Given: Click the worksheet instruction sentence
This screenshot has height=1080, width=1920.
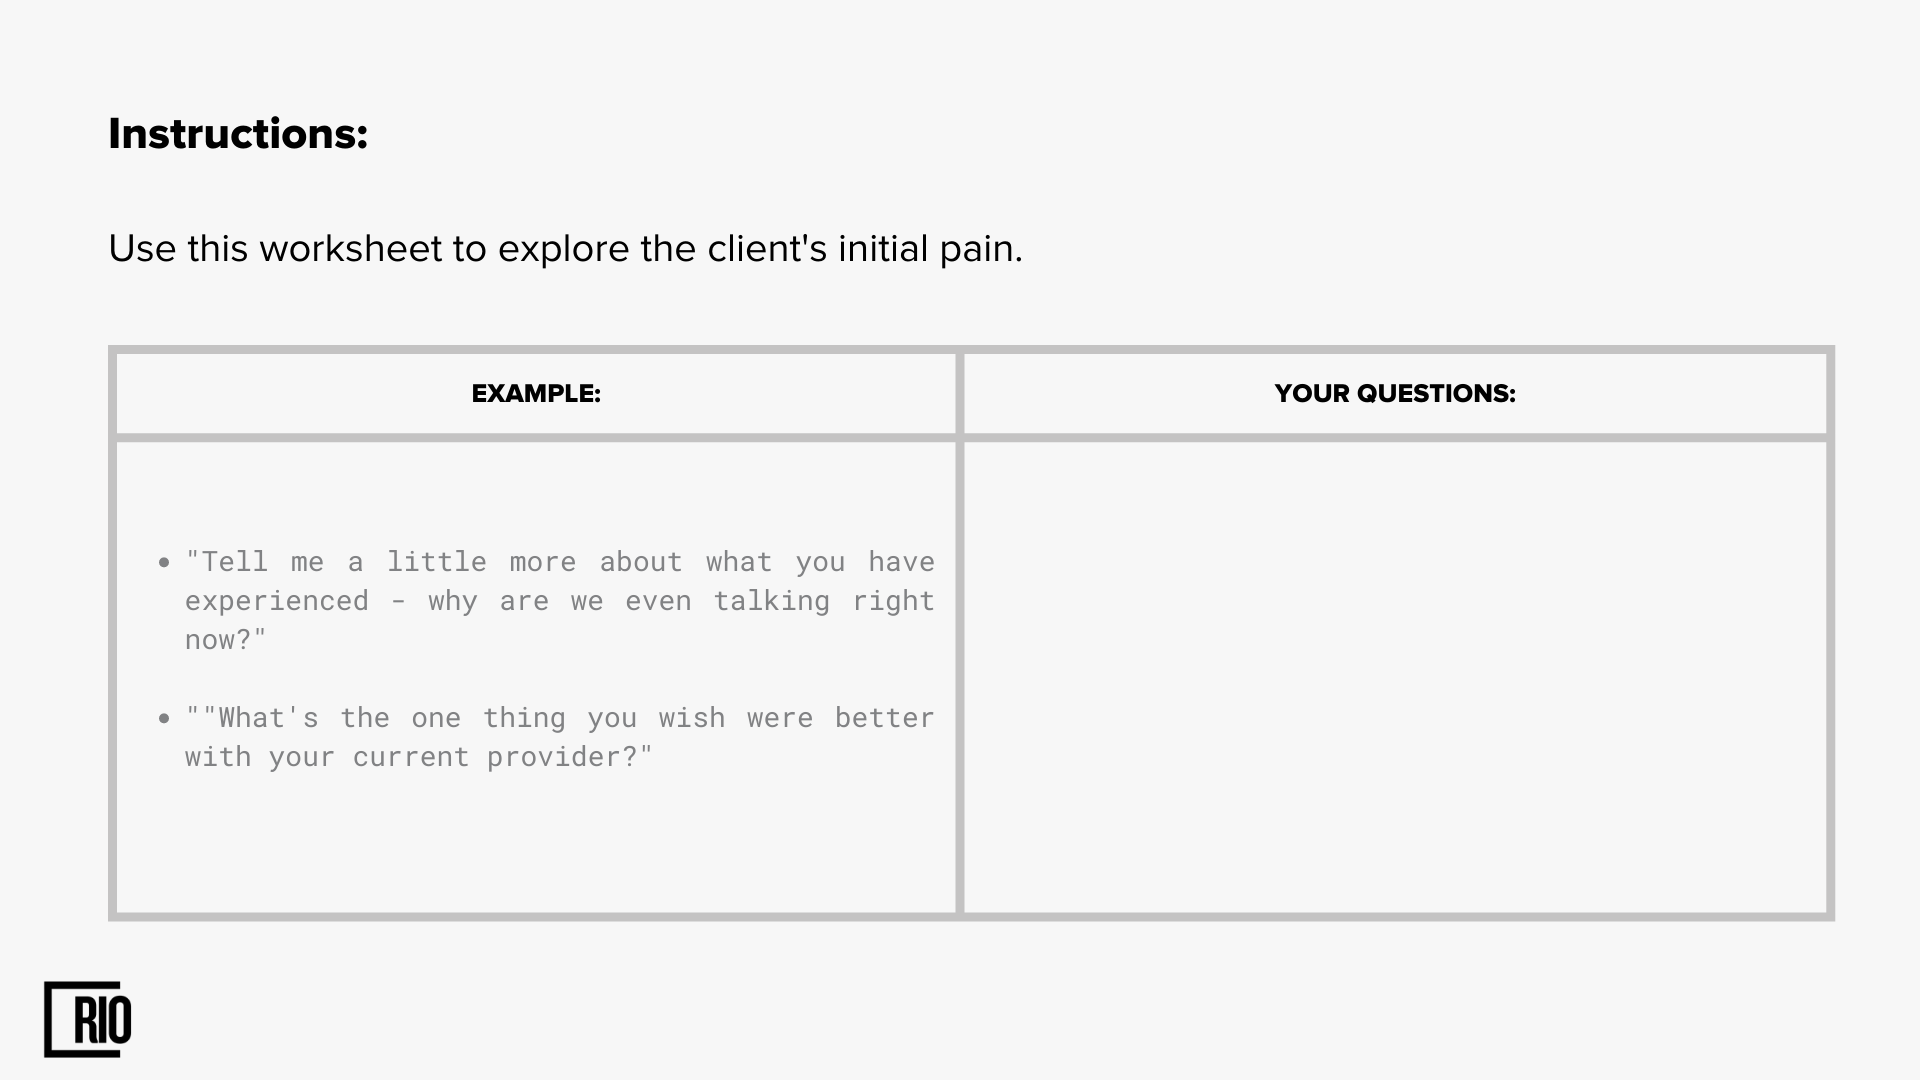Looking at the screenshot, I should 565,249.
